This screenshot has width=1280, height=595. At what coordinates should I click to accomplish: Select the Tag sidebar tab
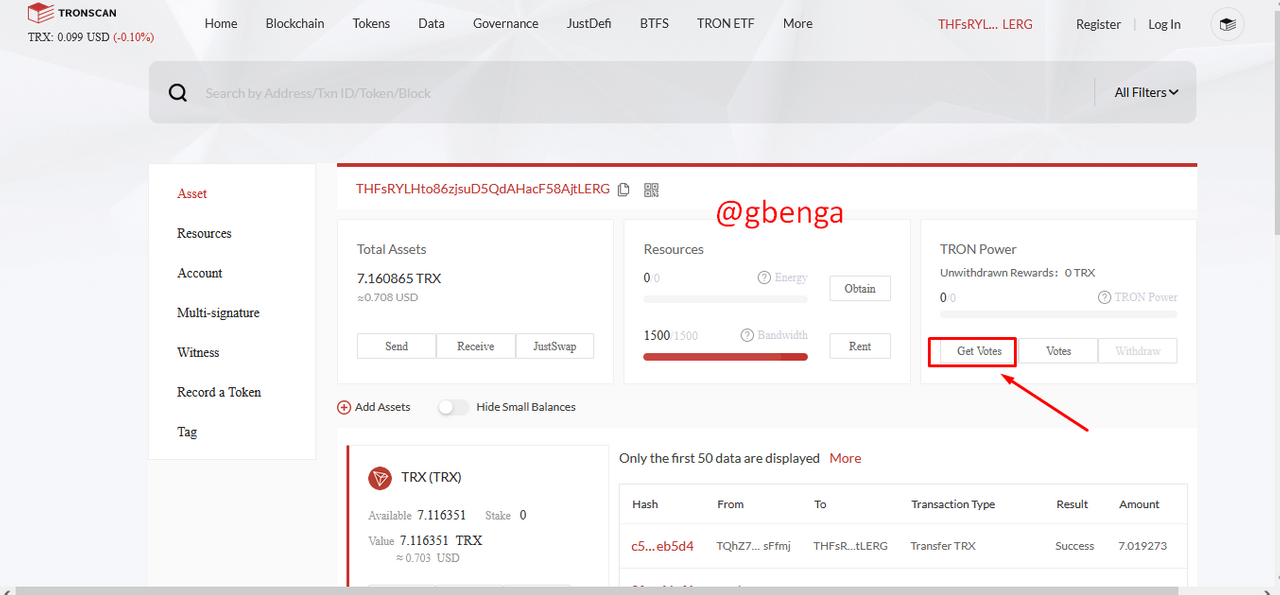[187, 432]
